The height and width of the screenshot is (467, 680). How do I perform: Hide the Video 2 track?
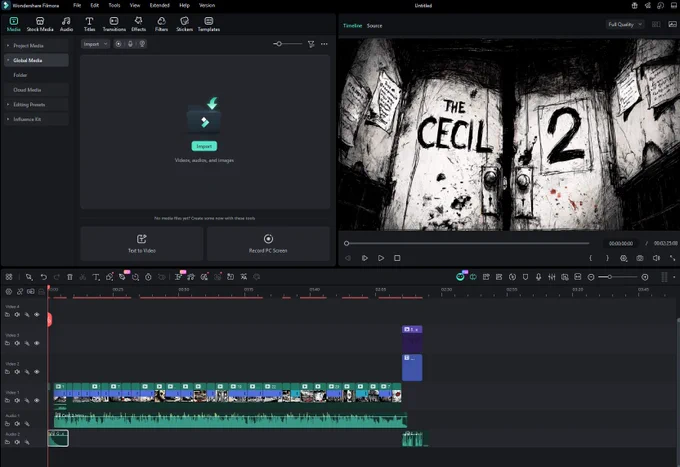point(37,372)
